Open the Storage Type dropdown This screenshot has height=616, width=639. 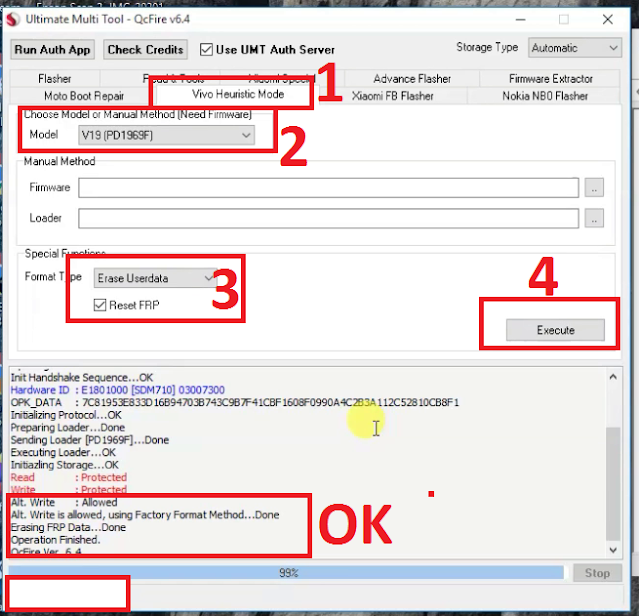tap(575, 48)
